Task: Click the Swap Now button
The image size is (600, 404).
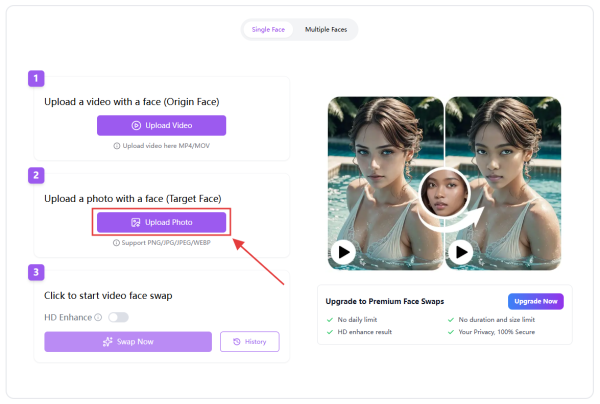Action: (127, 342)
